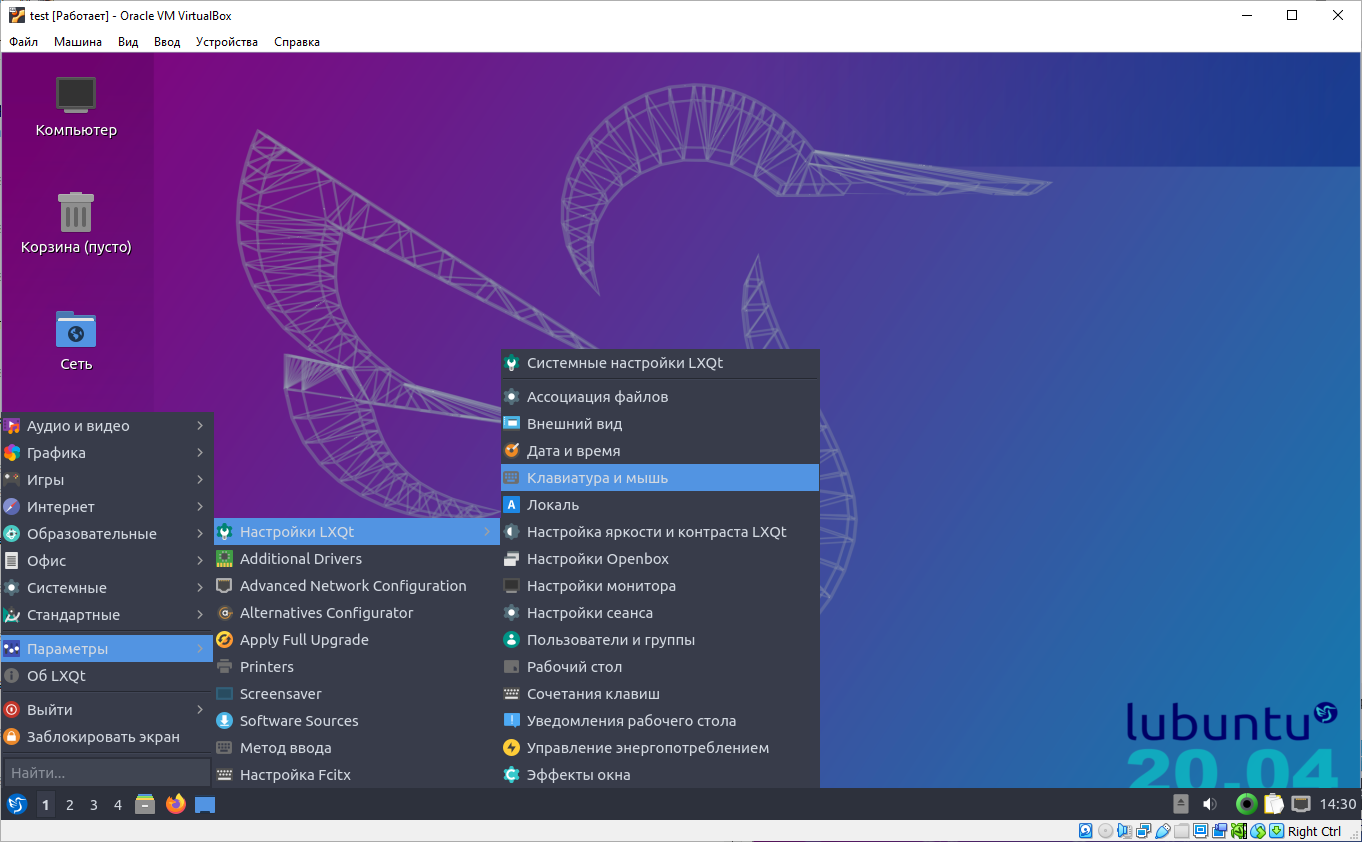Click the Эффекты окна icon

[x=512, y=775]
